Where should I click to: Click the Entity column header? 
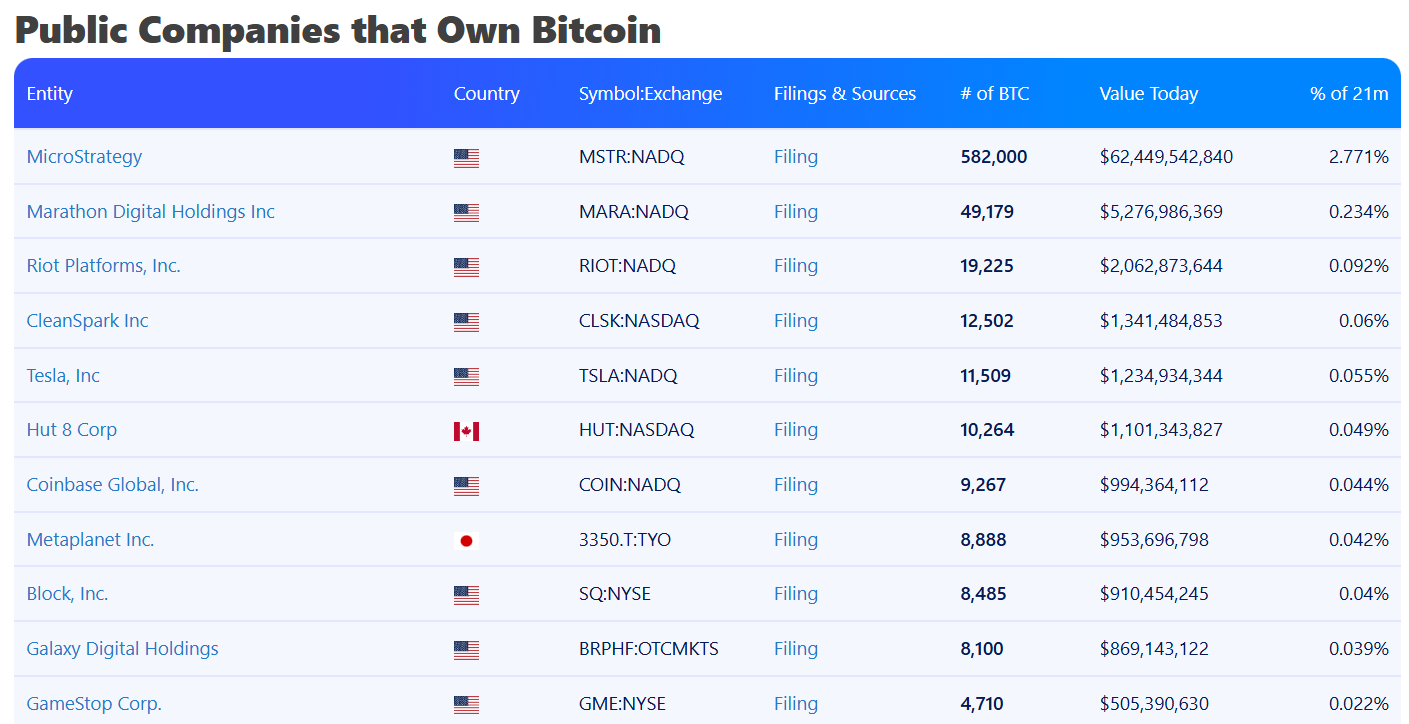click(x=50, y=94)
